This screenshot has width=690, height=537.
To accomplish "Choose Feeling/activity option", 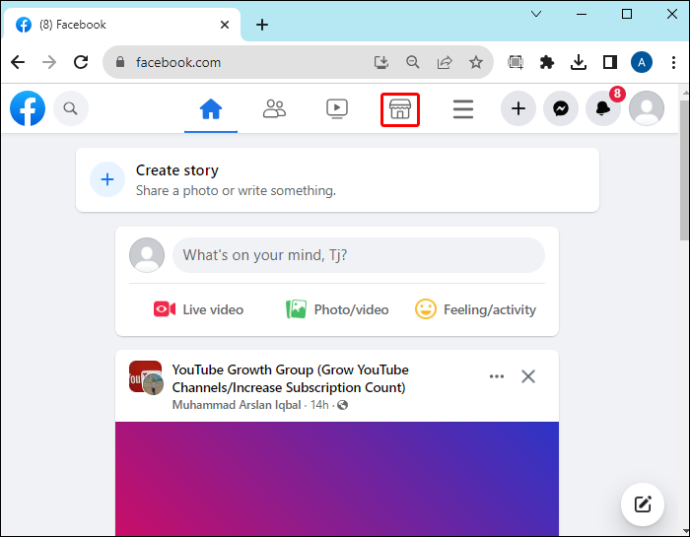I will [x=476, y=309].
